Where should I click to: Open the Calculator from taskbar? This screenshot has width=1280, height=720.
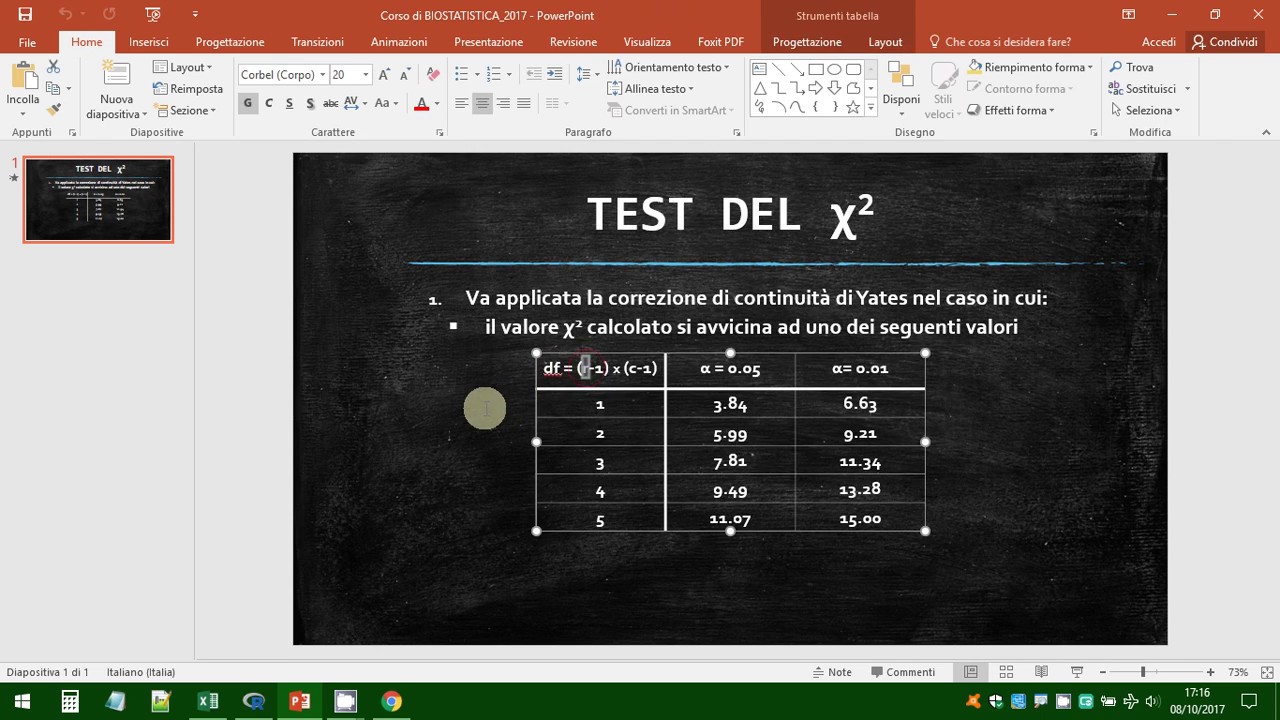[70, 701]
